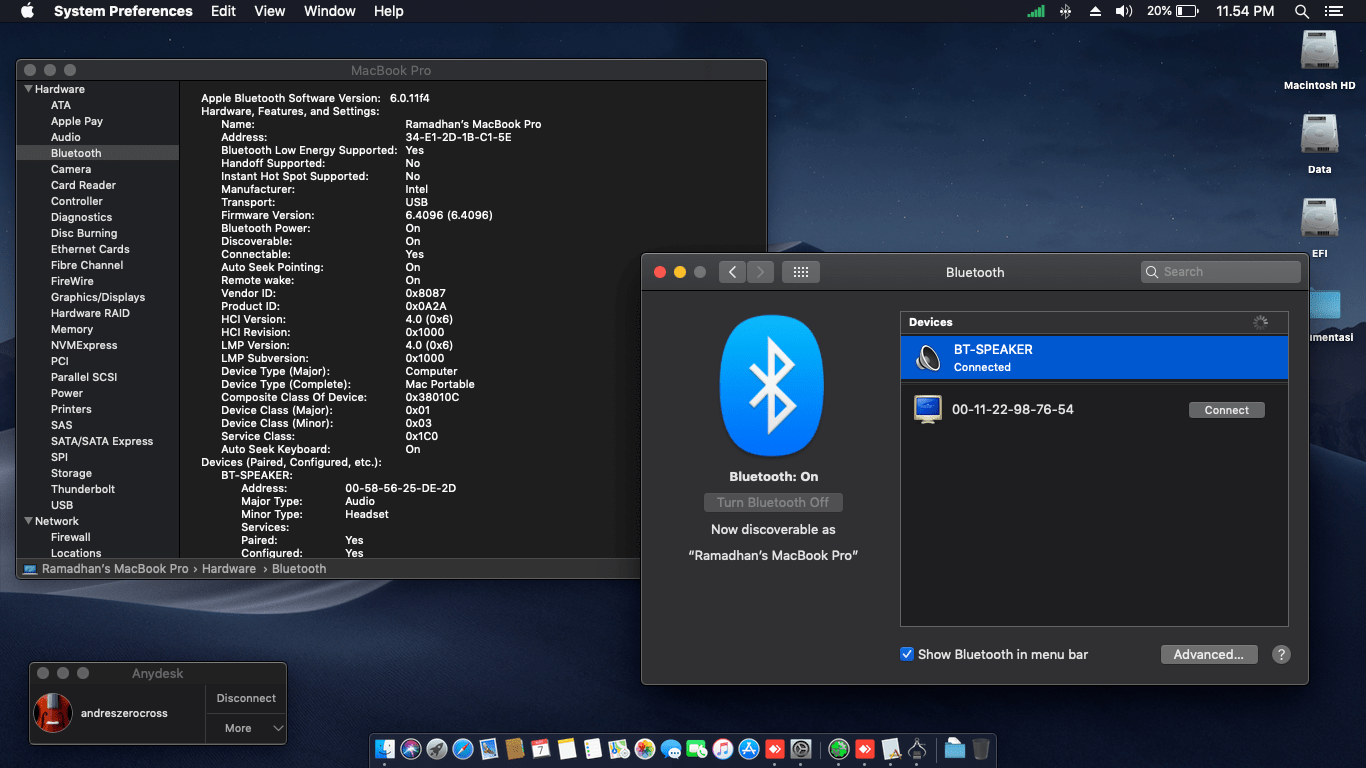Select USB in Hardware sidebar
This screenshot has width=1366, height=768.
pos(62,505)
